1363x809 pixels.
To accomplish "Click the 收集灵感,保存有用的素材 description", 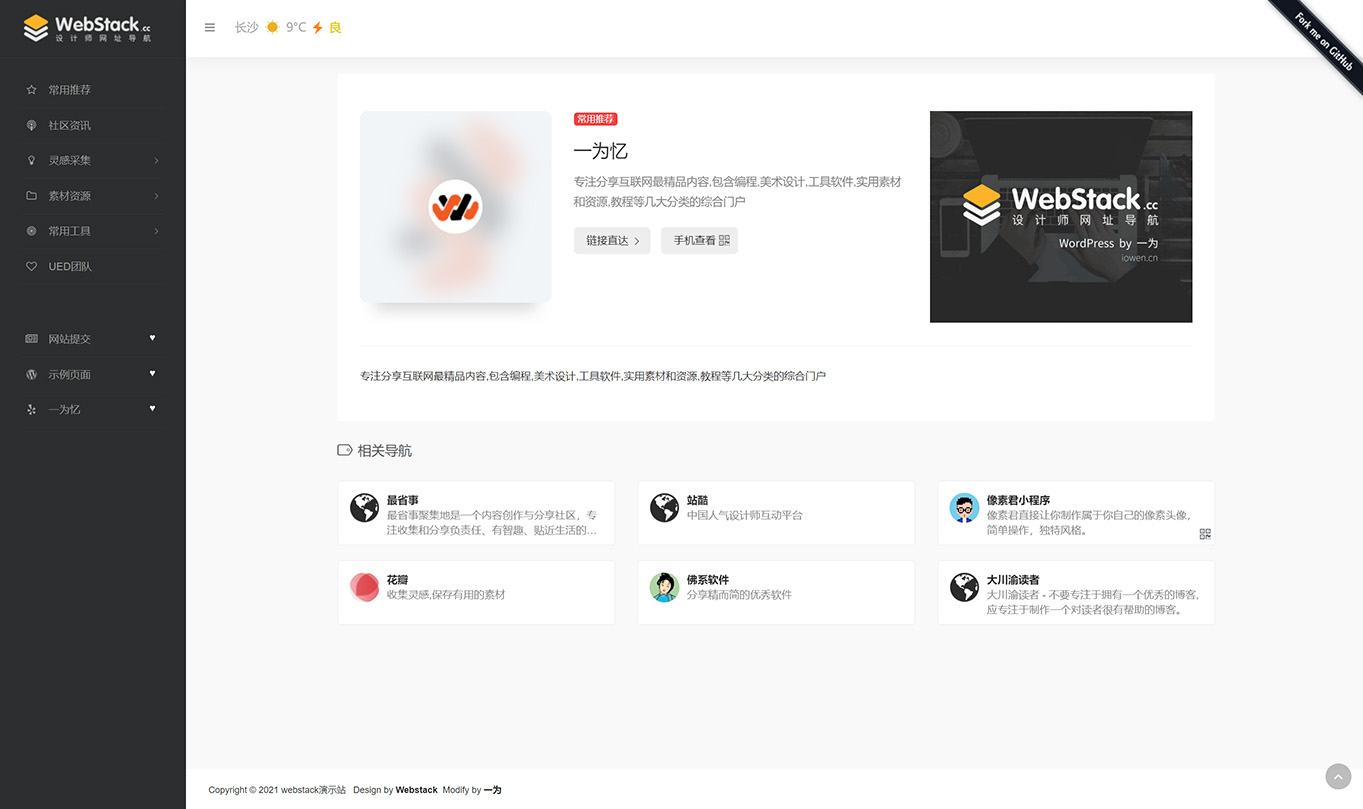I will click(446, 594).
